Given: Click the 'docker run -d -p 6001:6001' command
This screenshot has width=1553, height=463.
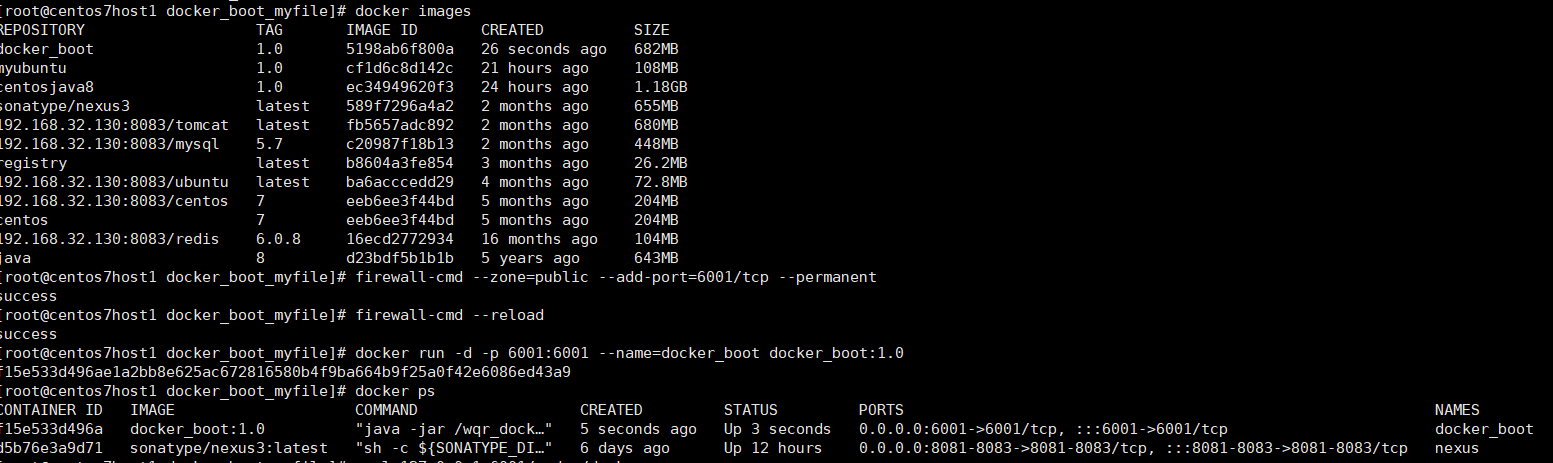Looking at the screenshot, I should (x=629, y=353).
